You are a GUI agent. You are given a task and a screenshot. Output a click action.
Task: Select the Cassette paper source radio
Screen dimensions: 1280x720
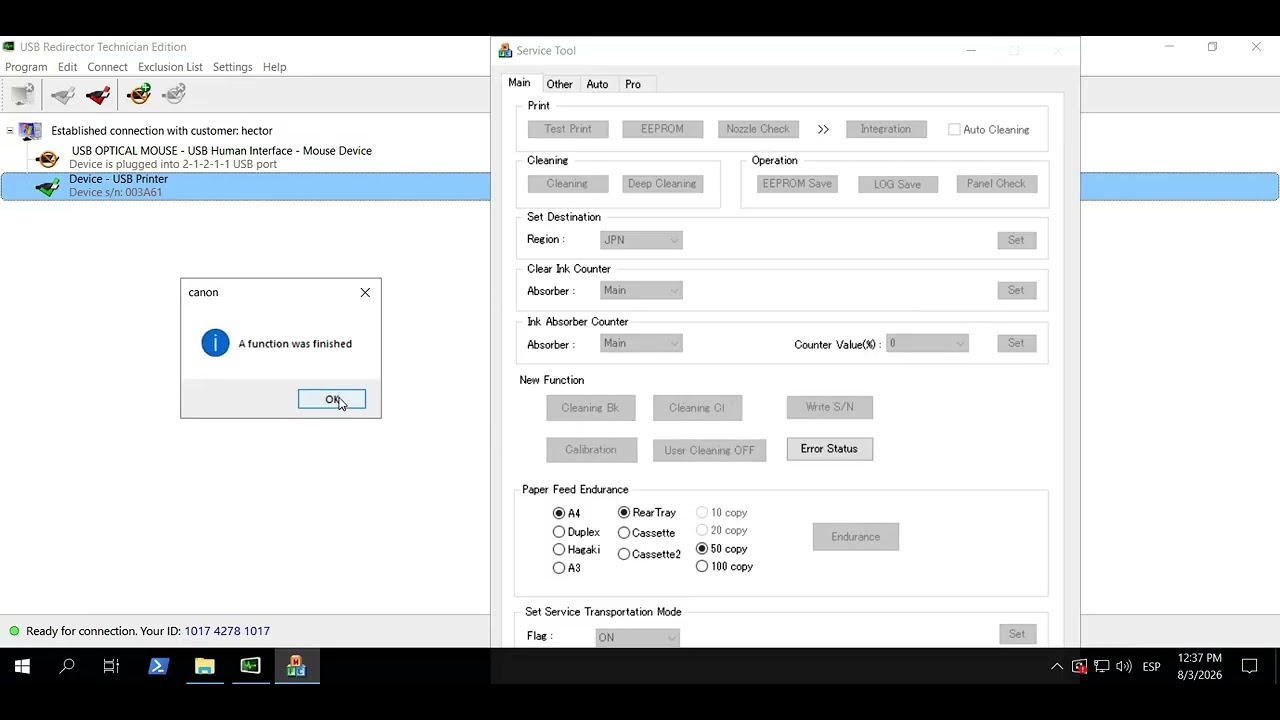click(x=624, y=533)
